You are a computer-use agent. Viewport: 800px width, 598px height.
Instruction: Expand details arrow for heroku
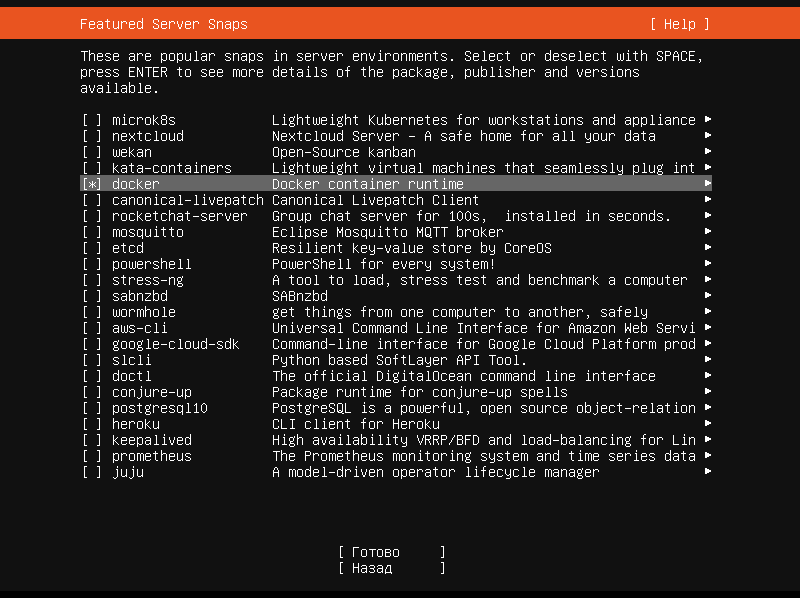[708, 423]
